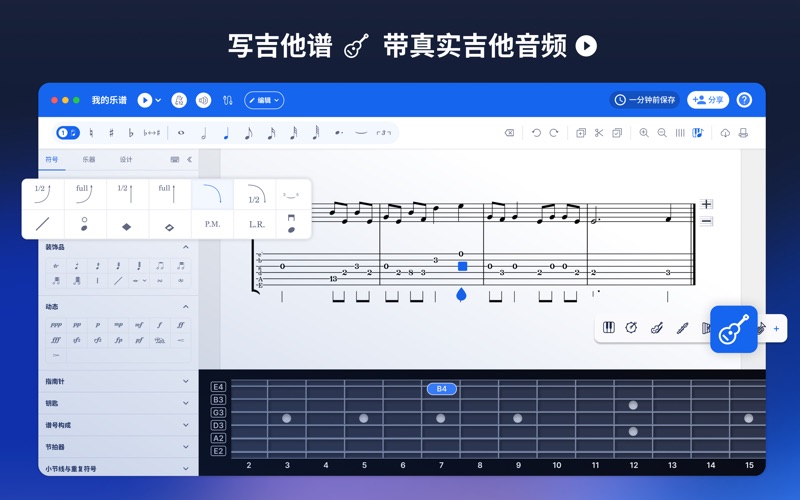Toggle enharmonic flat-to-sharp conversion
This screenshot has height=500, width=800.
[152, 133]
